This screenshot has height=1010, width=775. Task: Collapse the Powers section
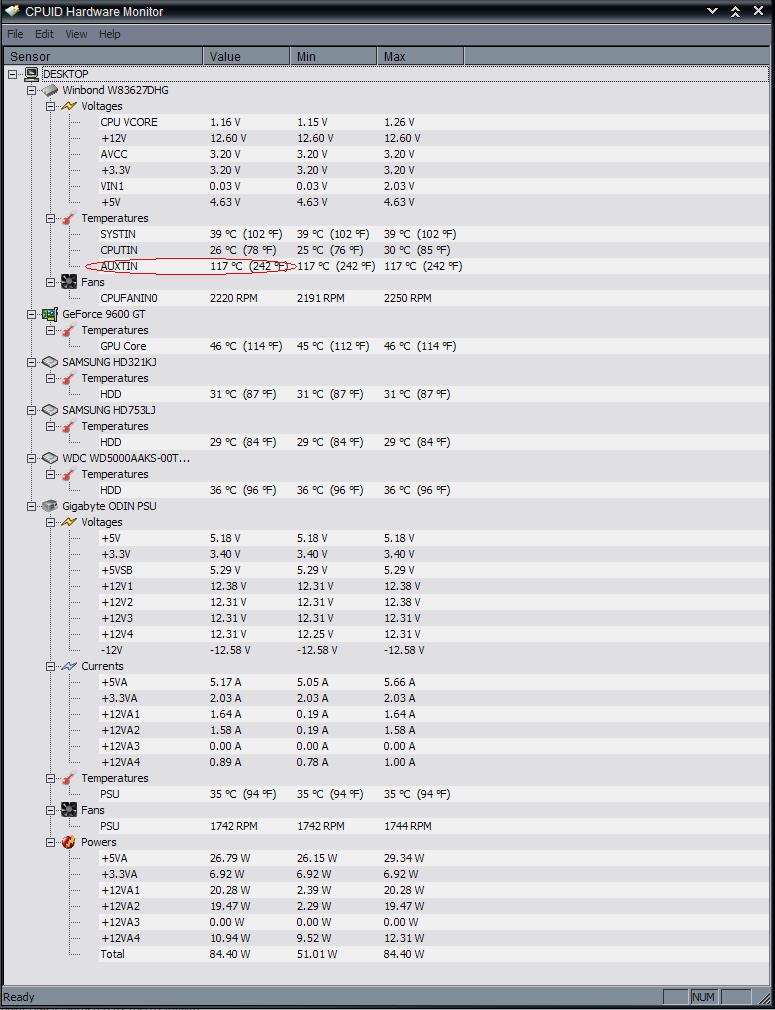click(x=50, y=842)
